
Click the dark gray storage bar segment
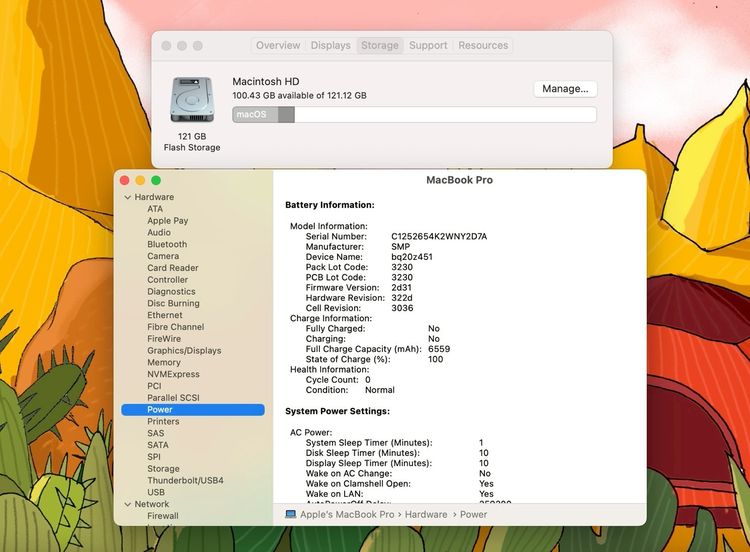(286, 115)
